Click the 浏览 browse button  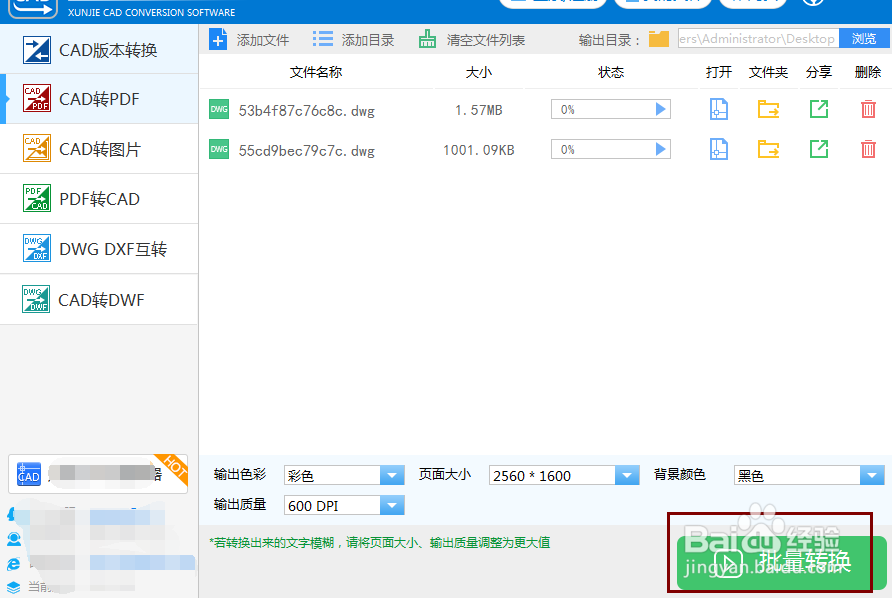point(862,38)
